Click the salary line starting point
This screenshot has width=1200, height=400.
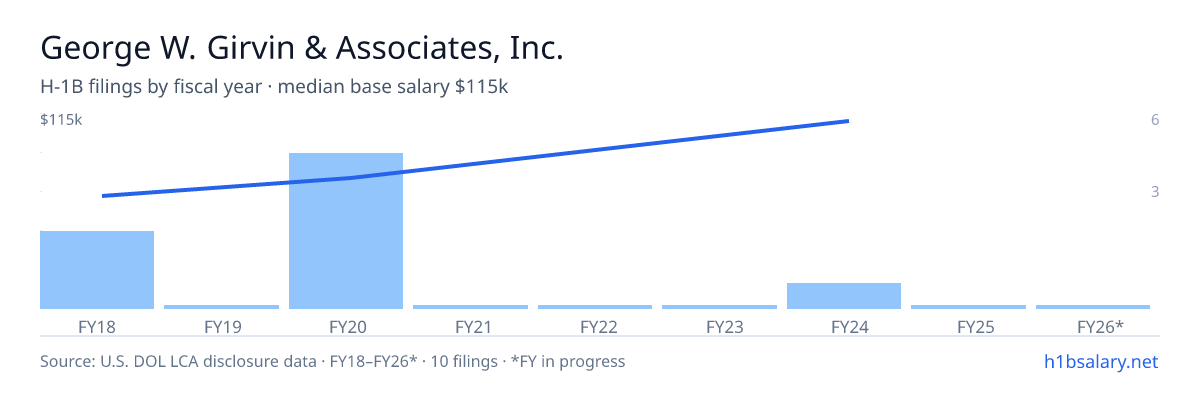[x=104, y=196]
